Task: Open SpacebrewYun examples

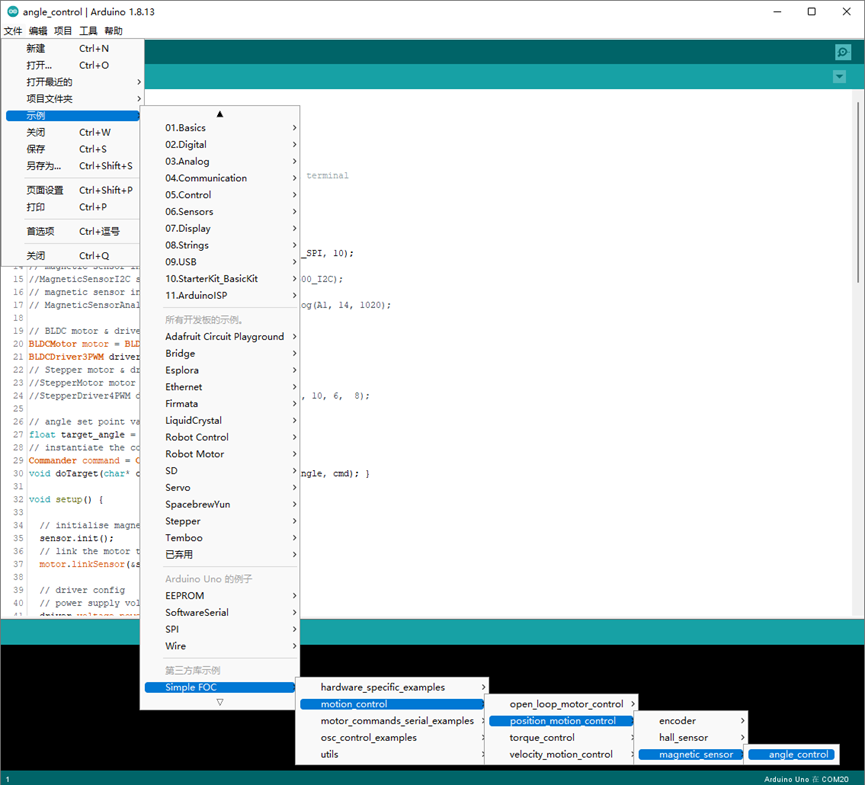Action: pos(220,504)
